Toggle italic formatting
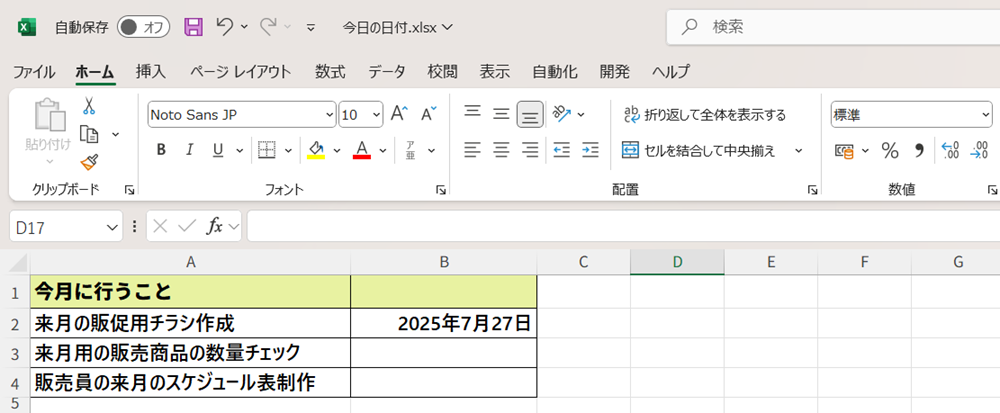This screenshot has height=413, width=1000. 189,150
